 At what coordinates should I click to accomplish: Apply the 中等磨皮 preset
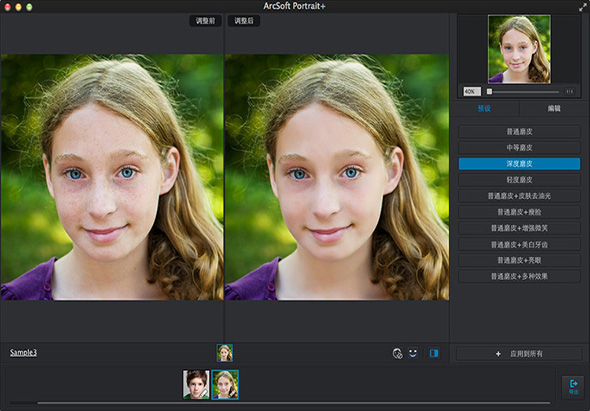click(519, 148)
